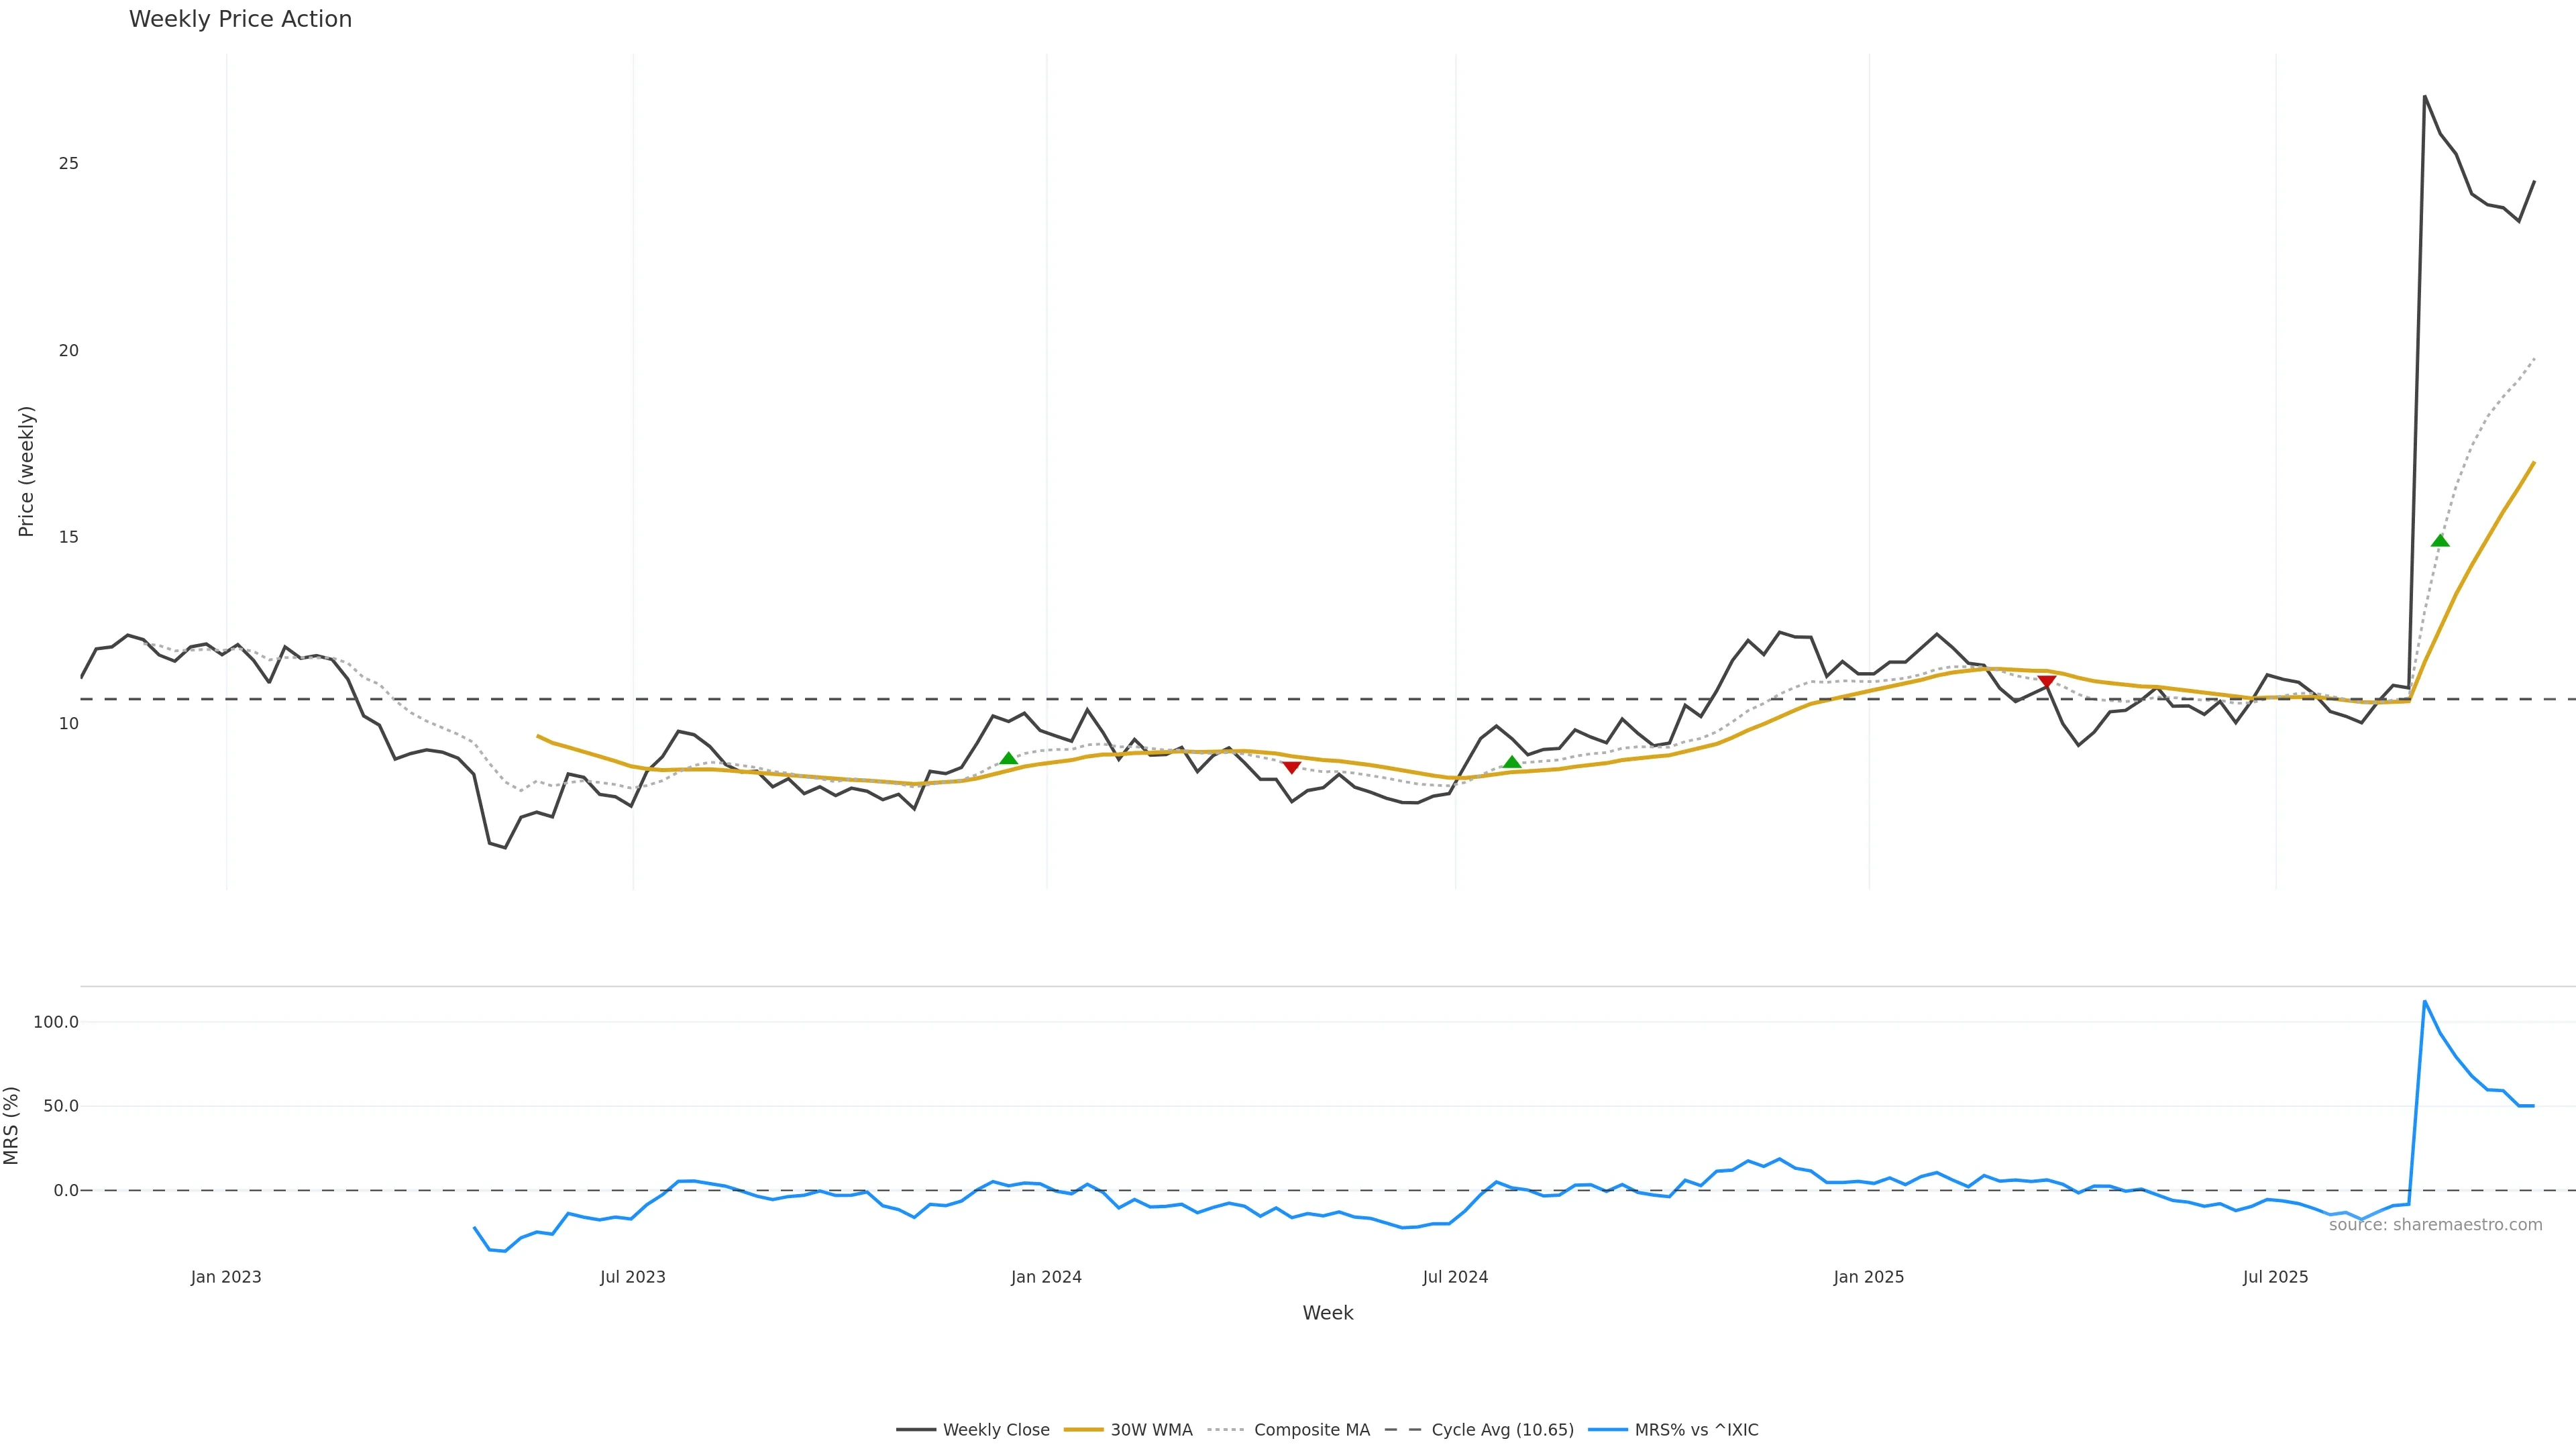Toggle the Cycle Avg (10.65) legend entry
The width and height of the screenshot is (2576, 1449).
point(1502,1430)
